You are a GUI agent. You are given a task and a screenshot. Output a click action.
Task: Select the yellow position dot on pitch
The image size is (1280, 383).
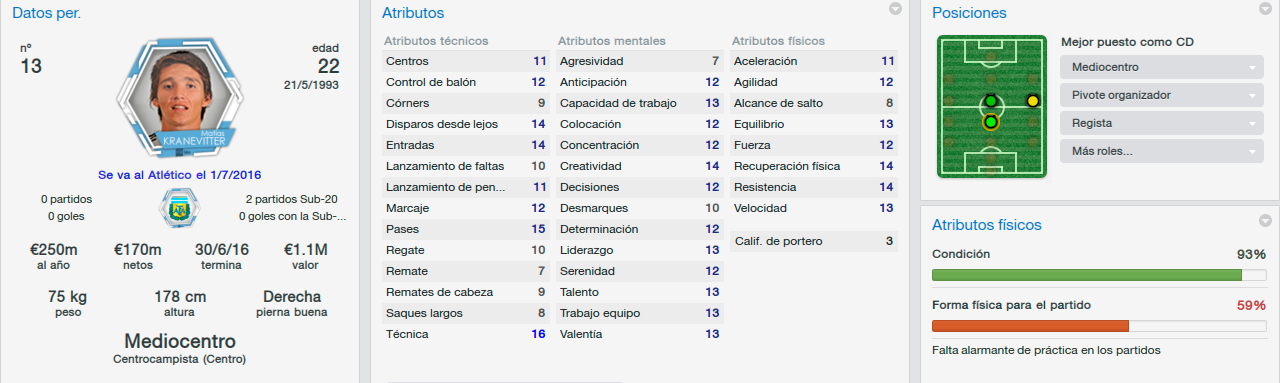tap(1032, 101)
